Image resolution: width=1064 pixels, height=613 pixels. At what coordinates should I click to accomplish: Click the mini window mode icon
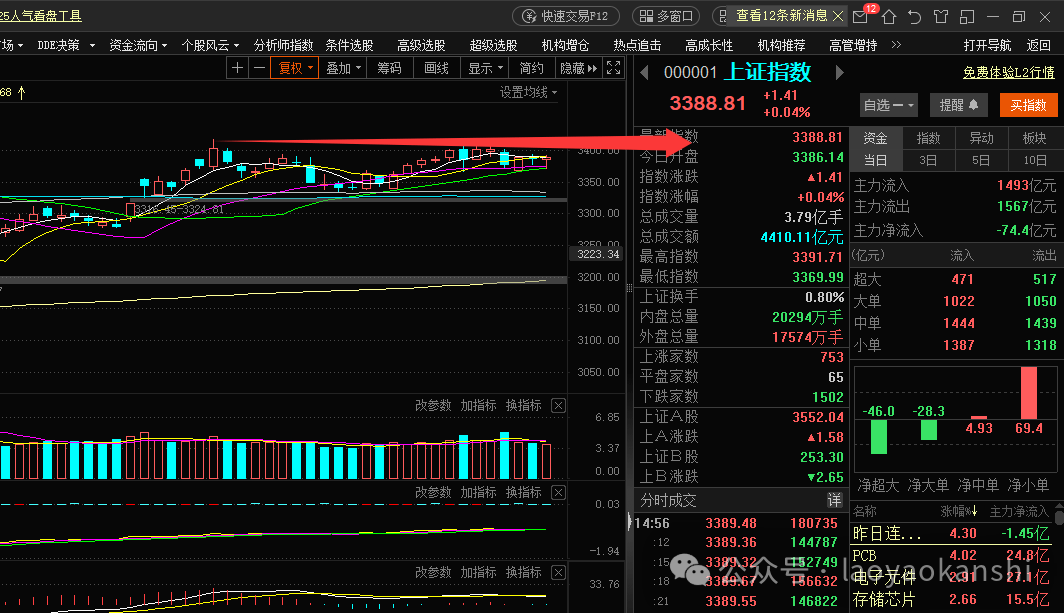pyautogui.click(x=967, y=16)
